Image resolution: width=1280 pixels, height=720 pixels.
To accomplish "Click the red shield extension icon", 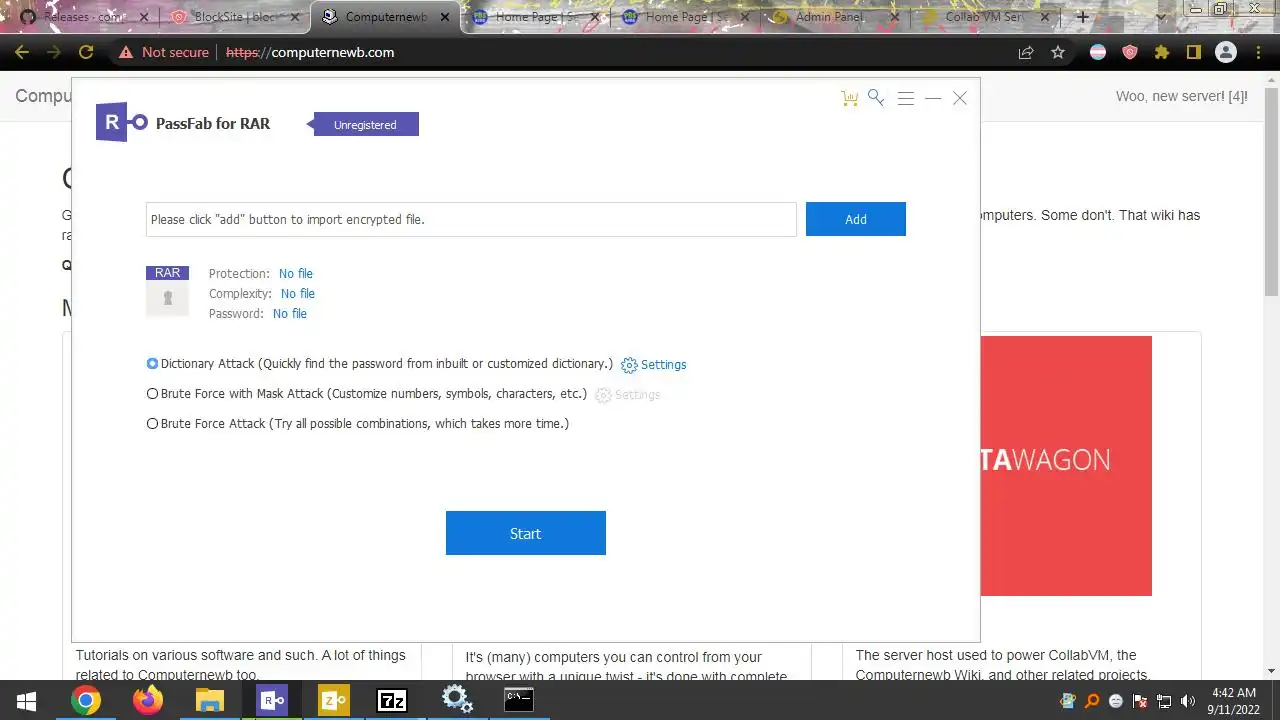I will tap(1130, 52).
